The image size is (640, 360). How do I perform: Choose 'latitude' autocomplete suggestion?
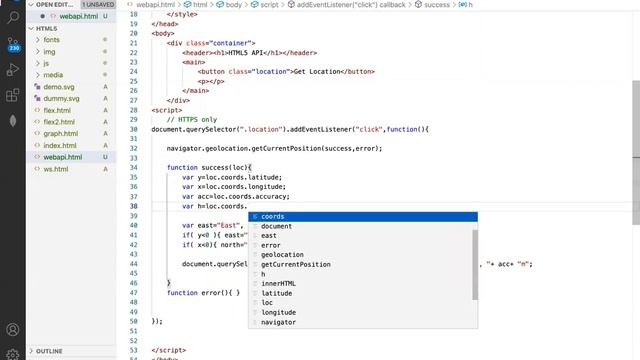click(363, 293)
